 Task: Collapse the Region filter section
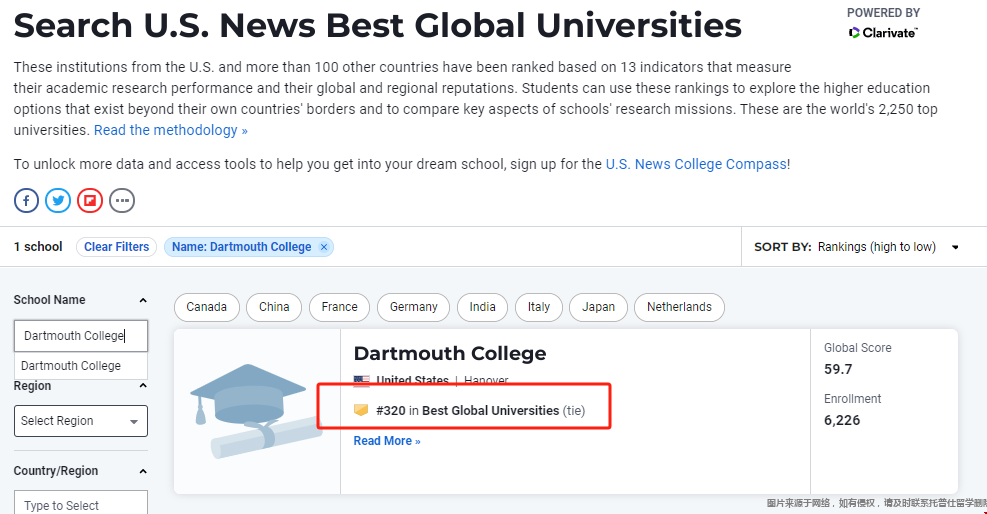coord(143,386)
